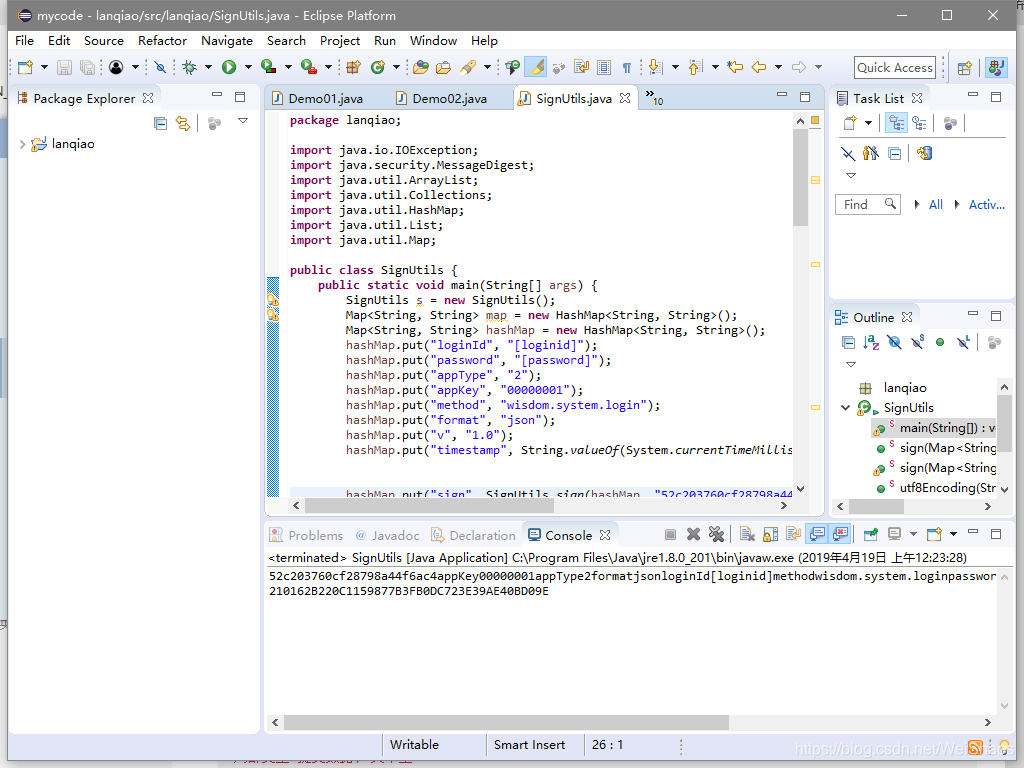1024x768 pixels.
Task: Click into the Quick Access field
Action: (895, 67)
